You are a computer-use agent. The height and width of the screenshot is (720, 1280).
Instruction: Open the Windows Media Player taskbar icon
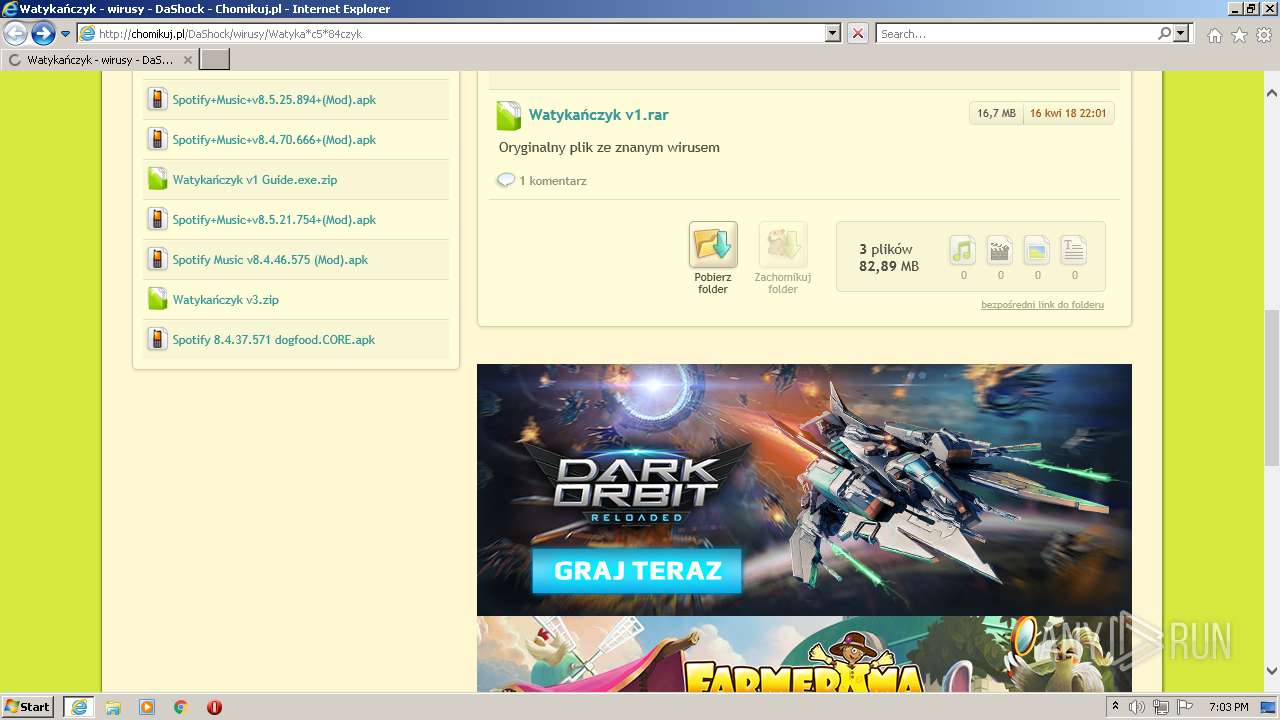point(147,707)
